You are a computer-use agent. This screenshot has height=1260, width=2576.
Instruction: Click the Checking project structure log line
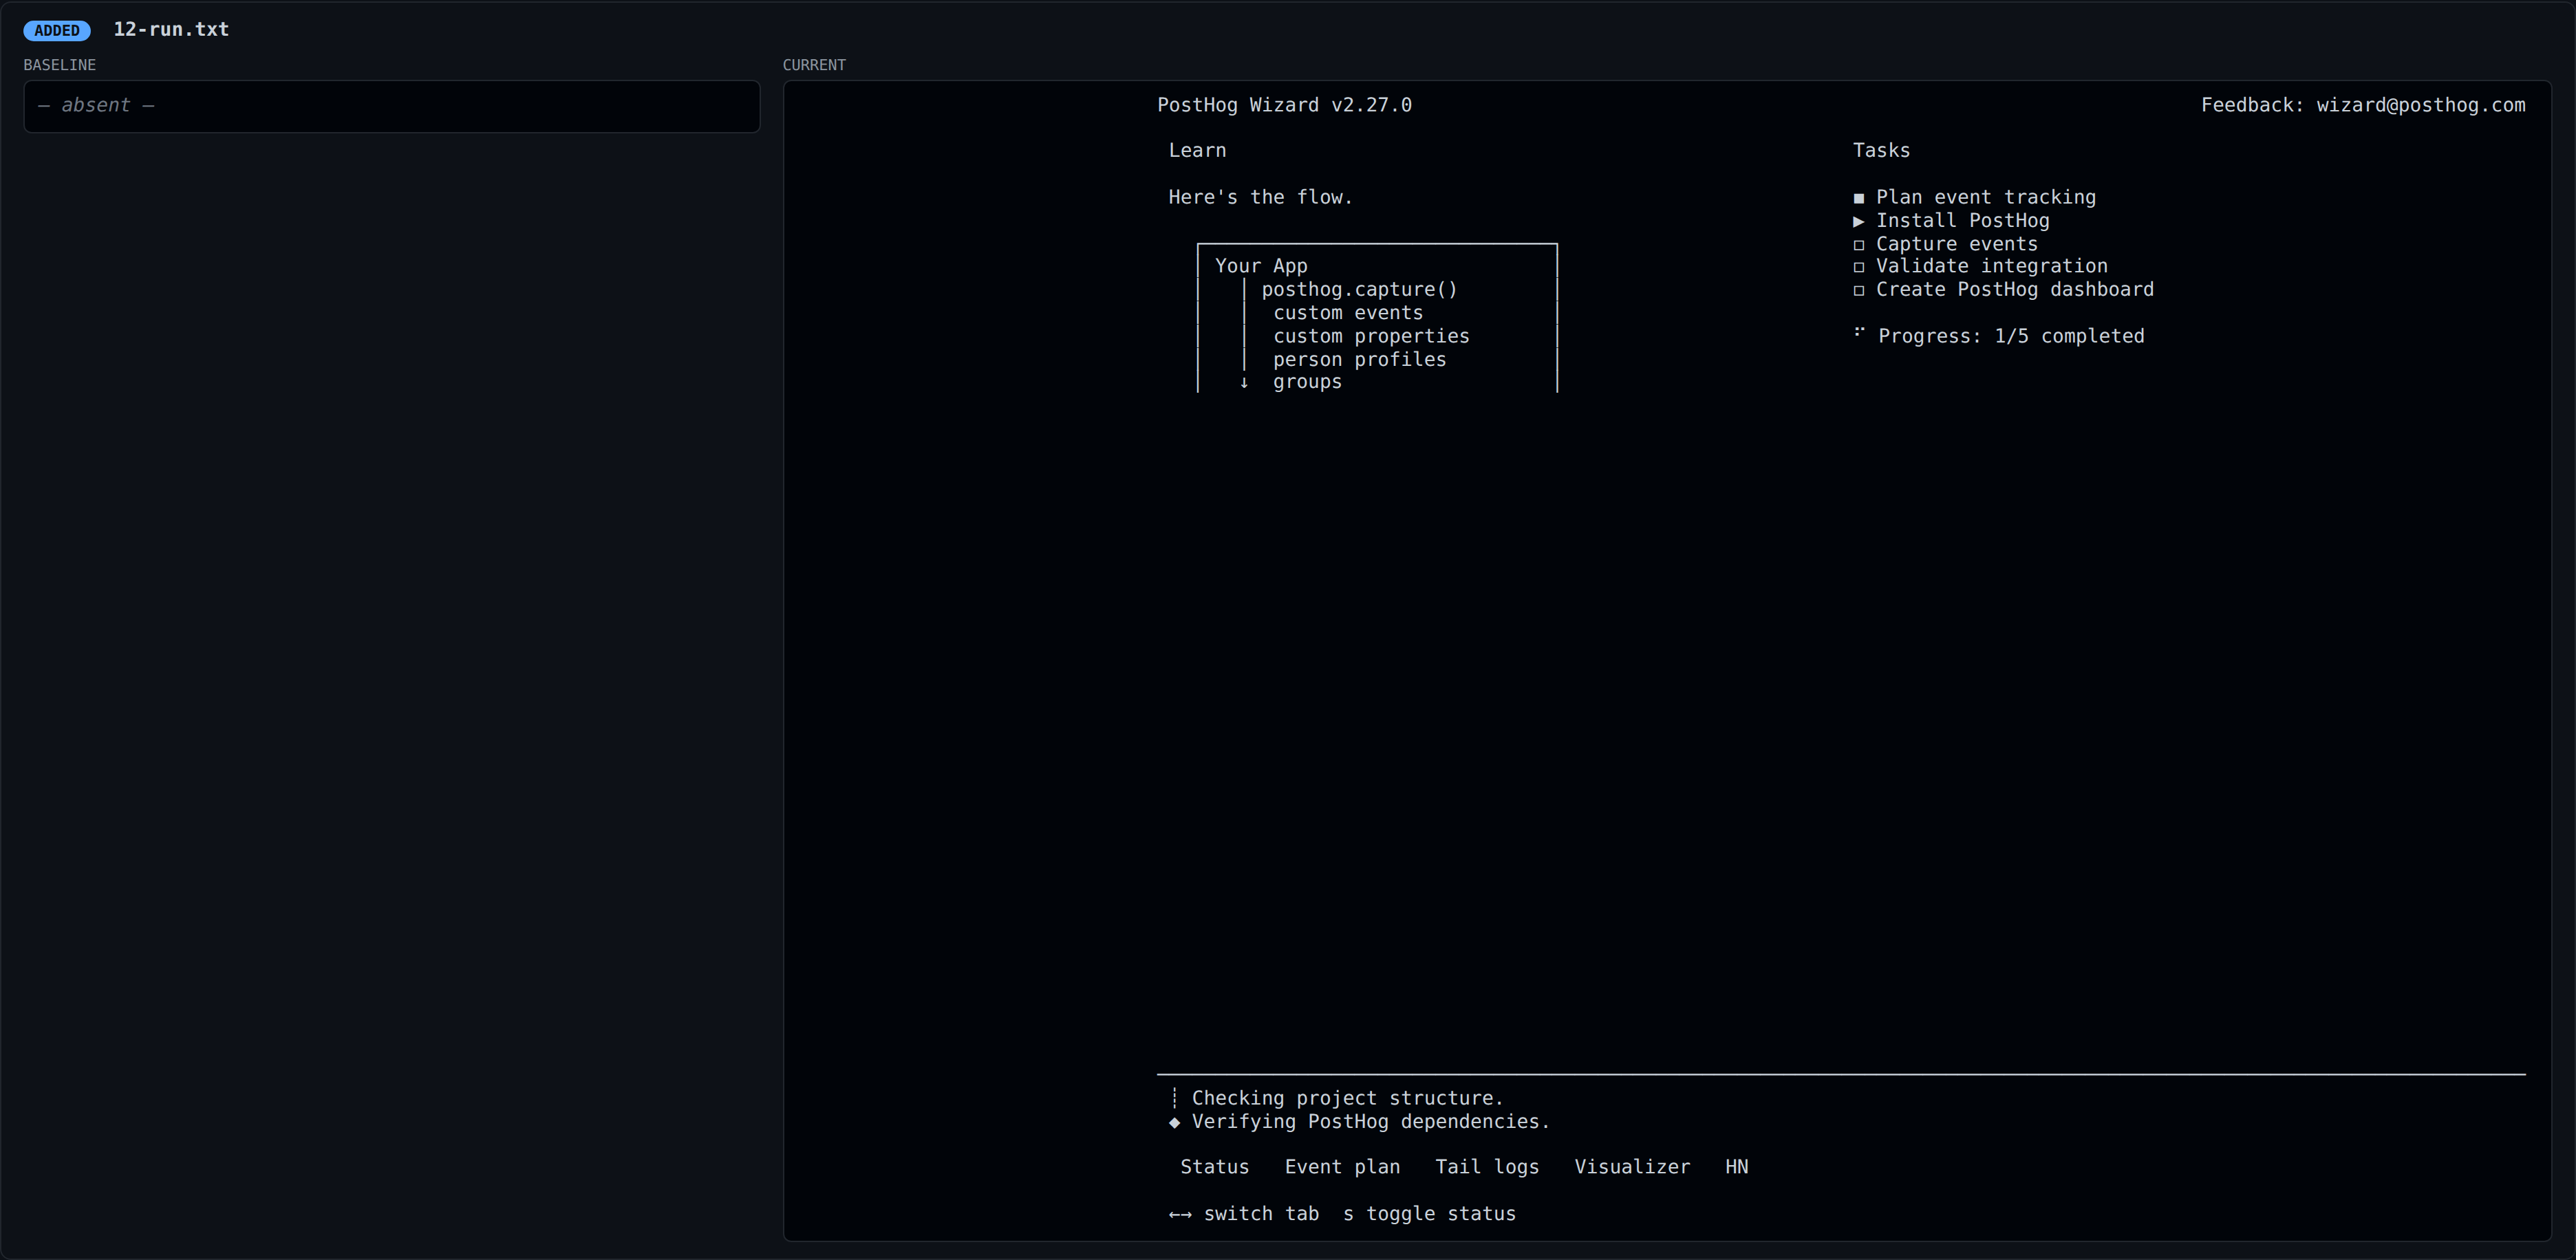point(1347,1098)
